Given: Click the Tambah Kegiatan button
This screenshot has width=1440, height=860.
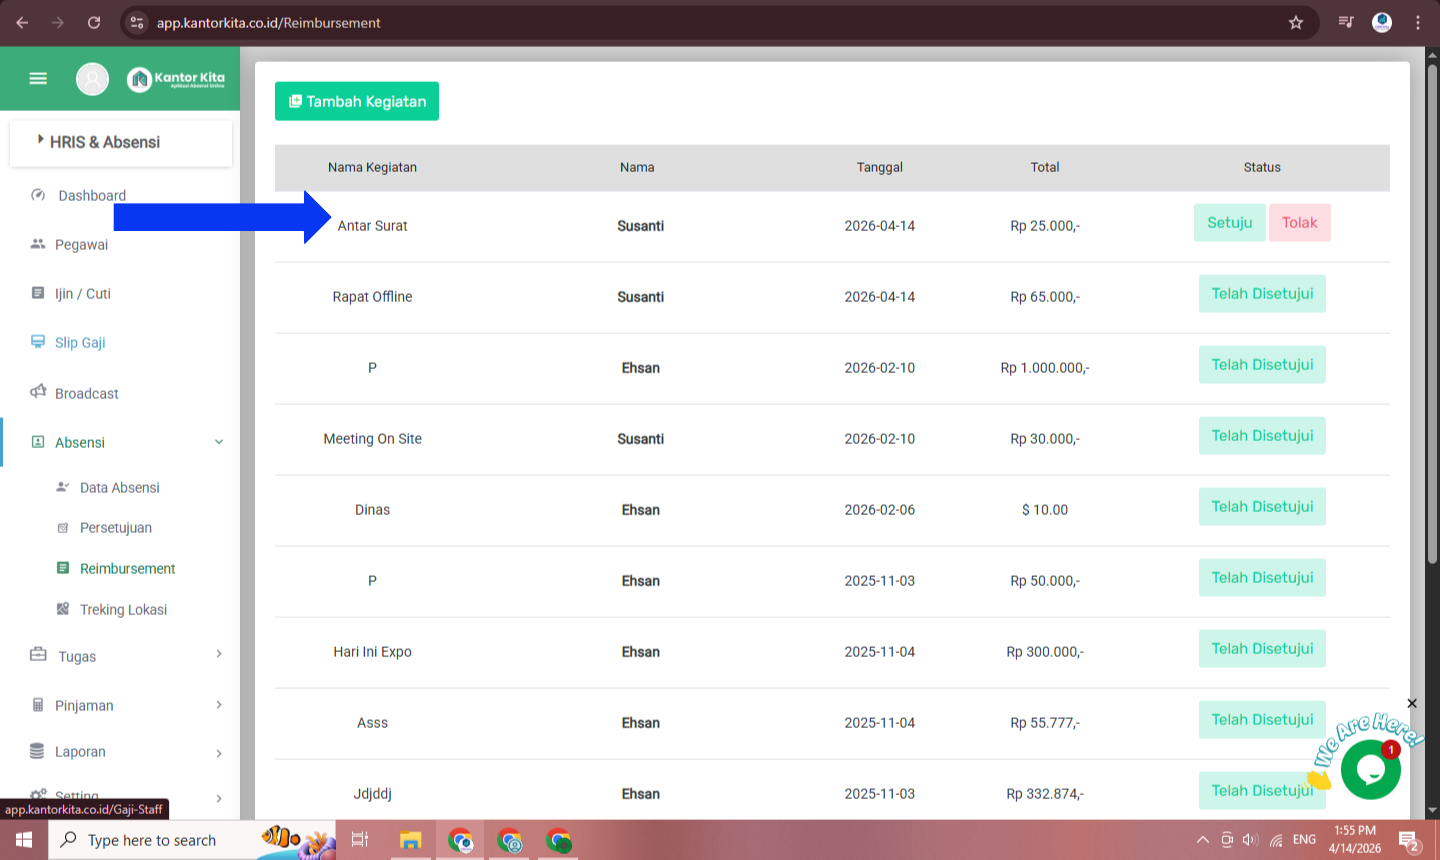Looking at the screenshot, I should (x=357, y=101).
